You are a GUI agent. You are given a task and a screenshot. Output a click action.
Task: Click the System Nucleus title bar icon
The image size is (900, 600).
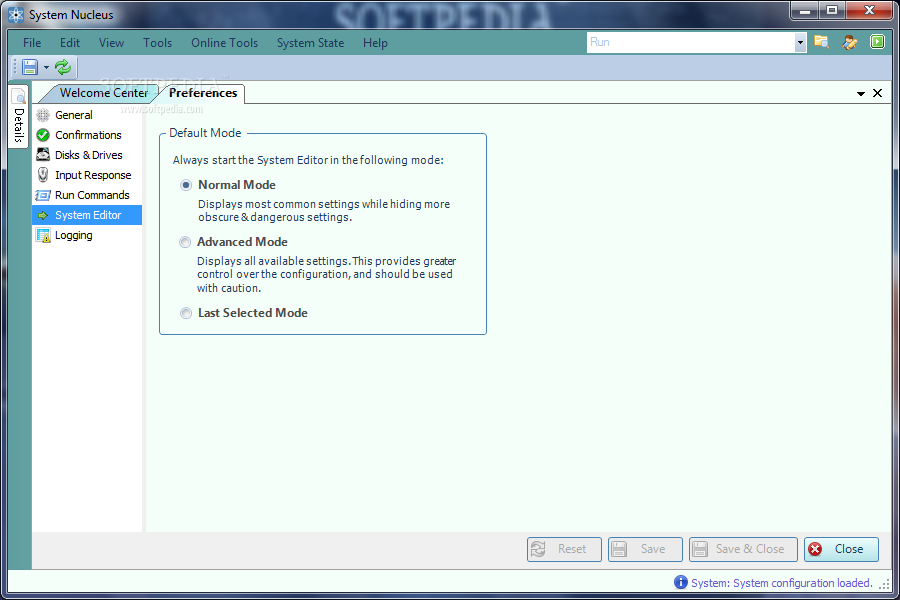[16, 15]
